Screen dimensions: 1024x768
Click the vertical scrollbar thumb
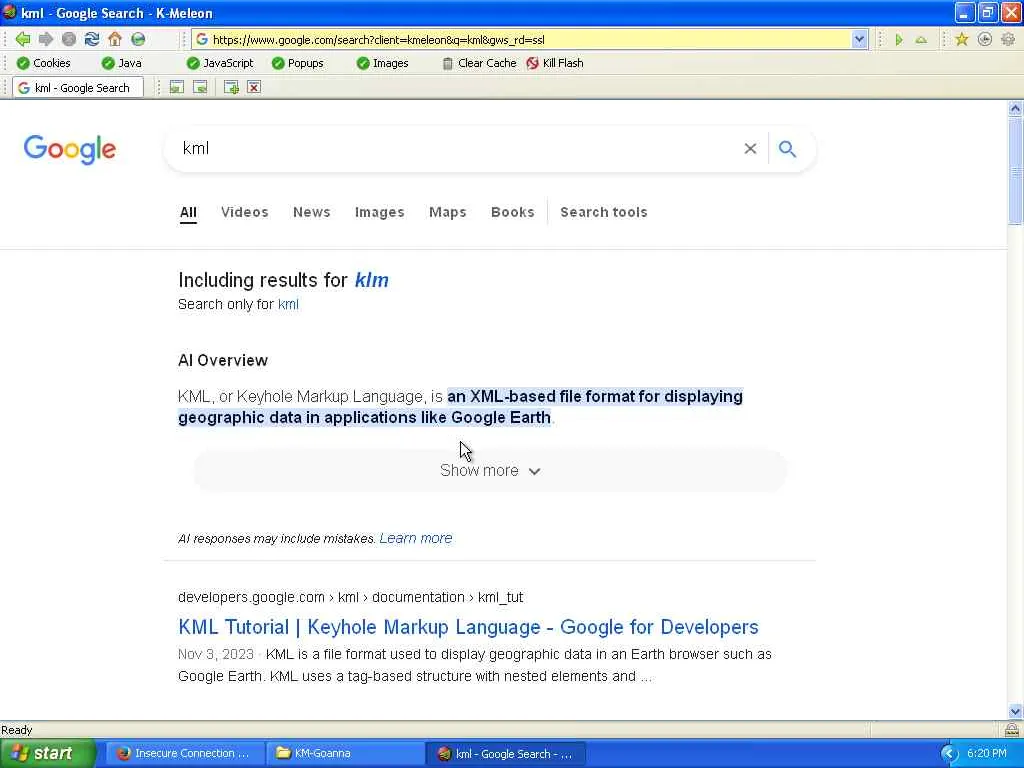tap(1015, 170)
